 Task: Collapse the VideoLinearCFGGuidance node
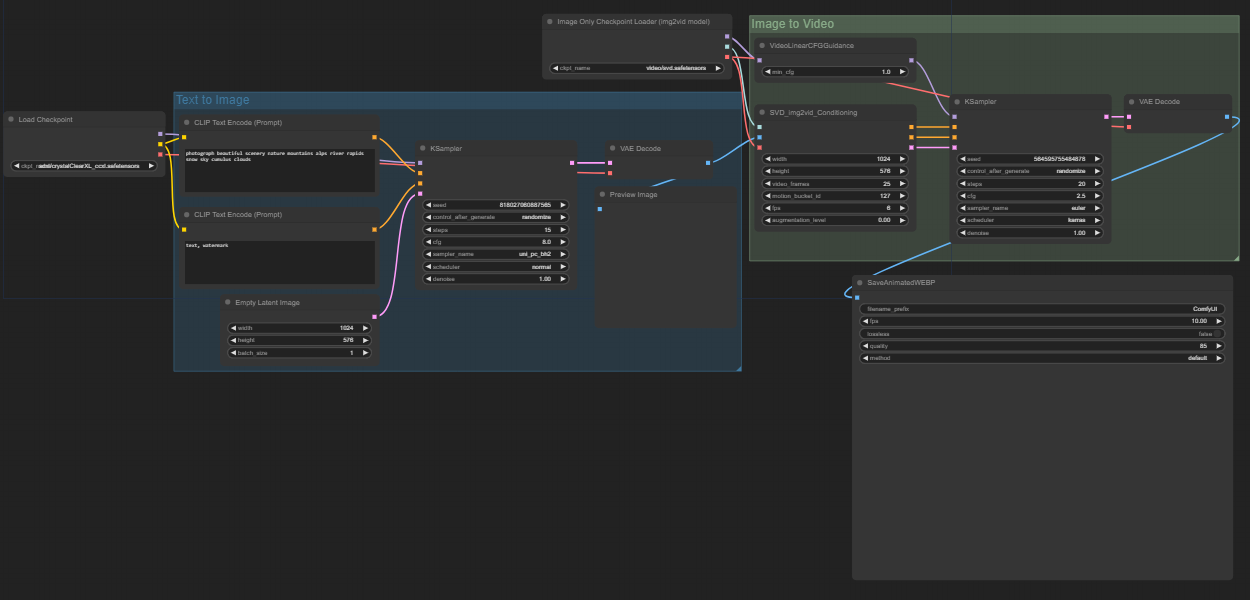point(761,45)
